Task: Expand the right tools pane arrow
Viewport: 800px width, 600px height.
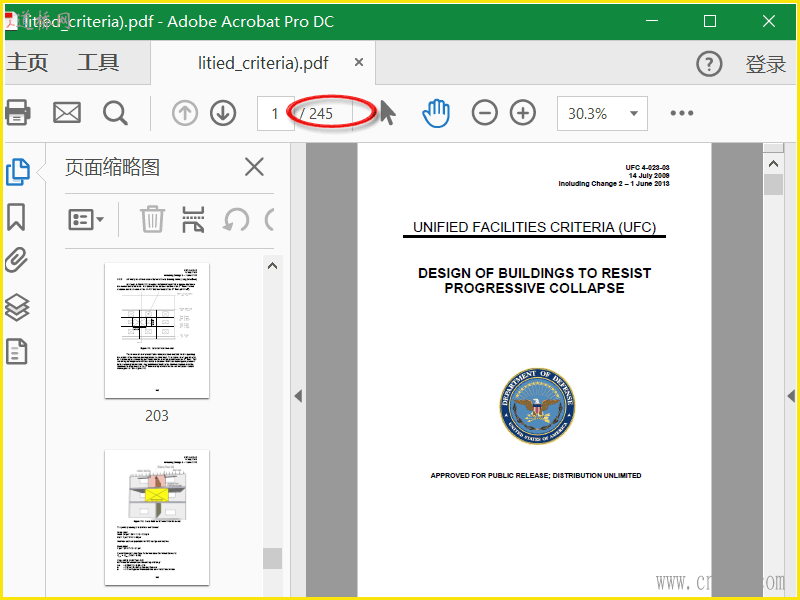Action: coord(791,396)
